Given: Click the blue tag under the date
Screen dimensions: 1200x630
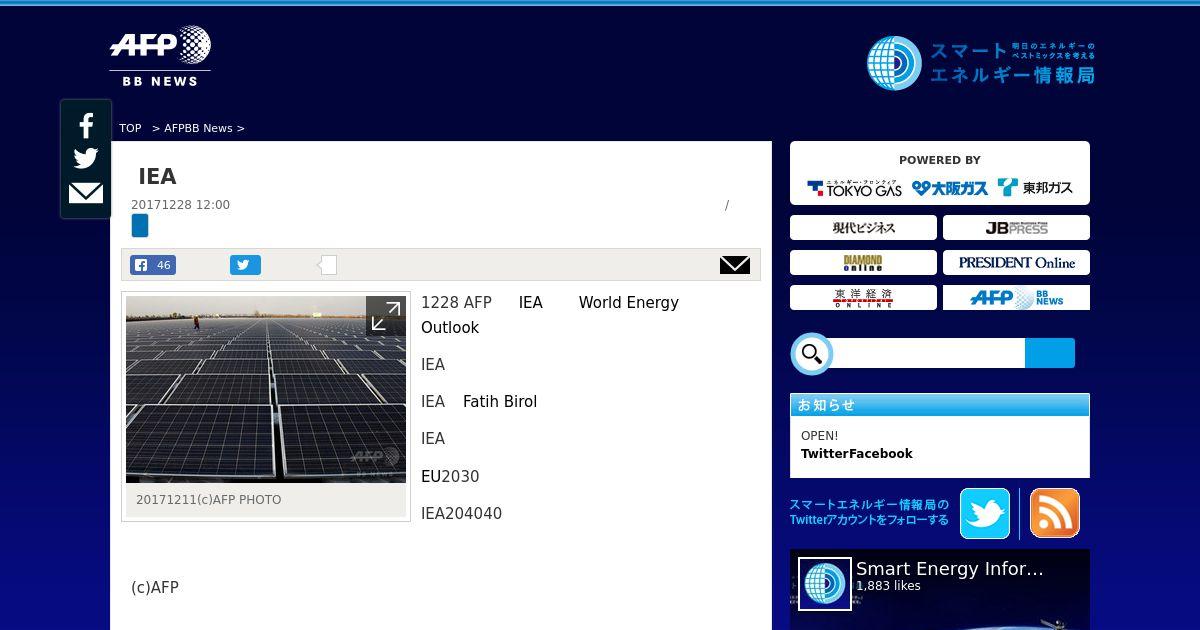Looking at the screenshot, I should click(x=140, y=226).
